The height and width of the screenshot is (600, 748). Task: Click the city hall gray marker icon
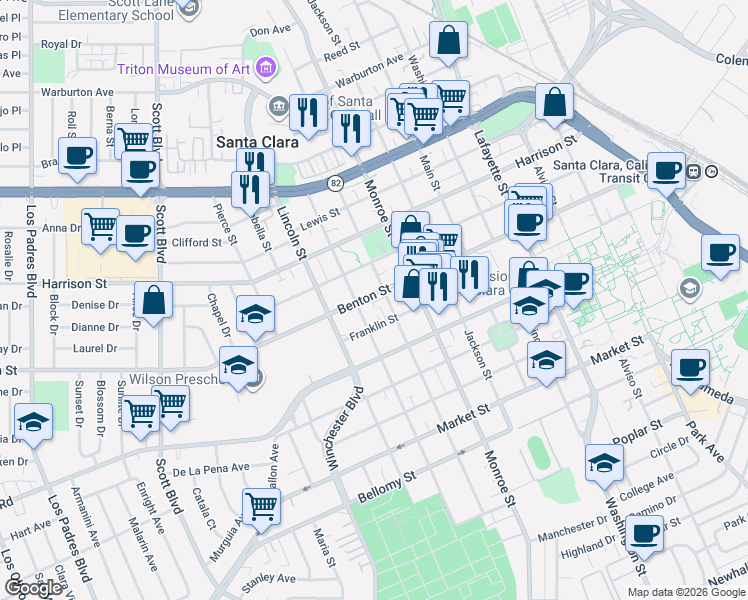(278, 106)
